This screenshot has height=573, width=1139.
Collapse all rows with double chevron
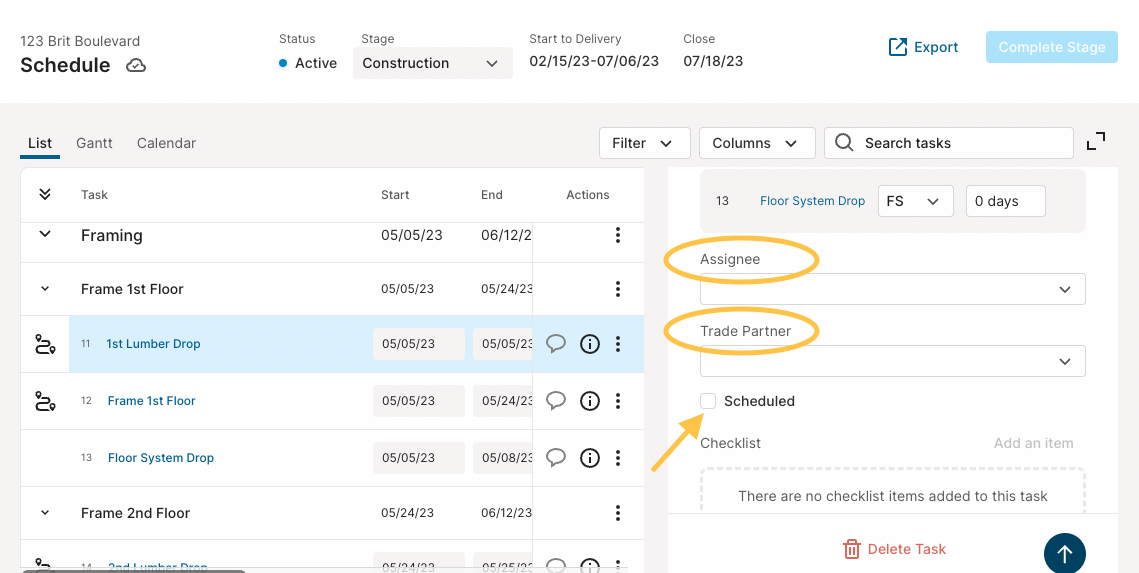pyautogui.click(x=44, y=194)
